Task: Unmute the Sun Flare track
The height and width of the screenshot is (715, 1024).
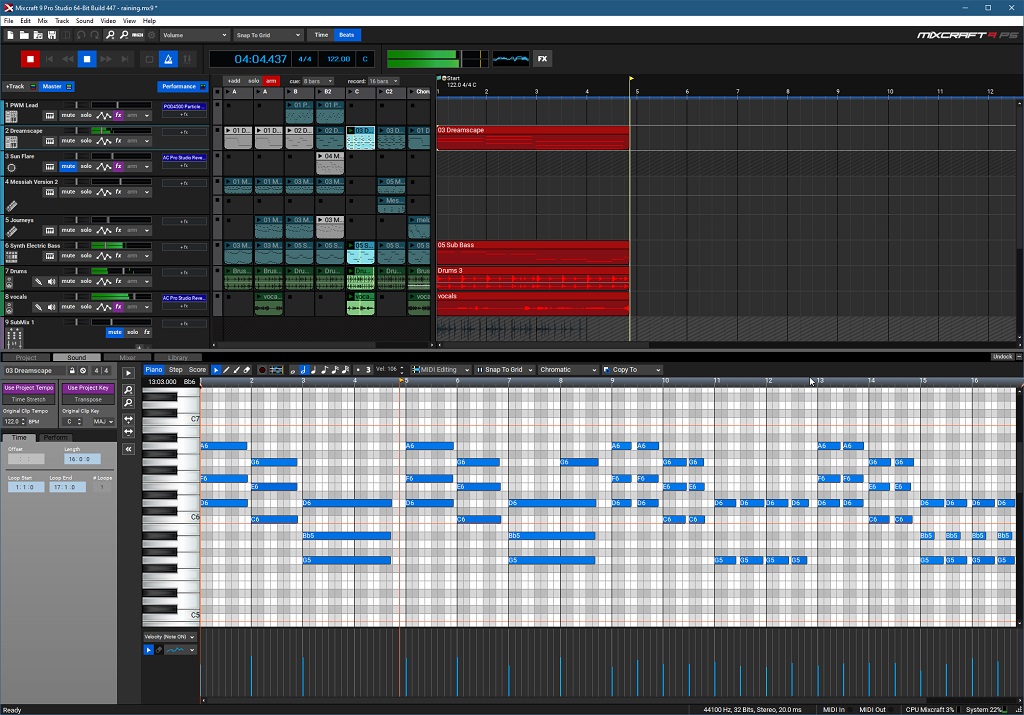Action: pyautogui.click(x=68, y=167)
